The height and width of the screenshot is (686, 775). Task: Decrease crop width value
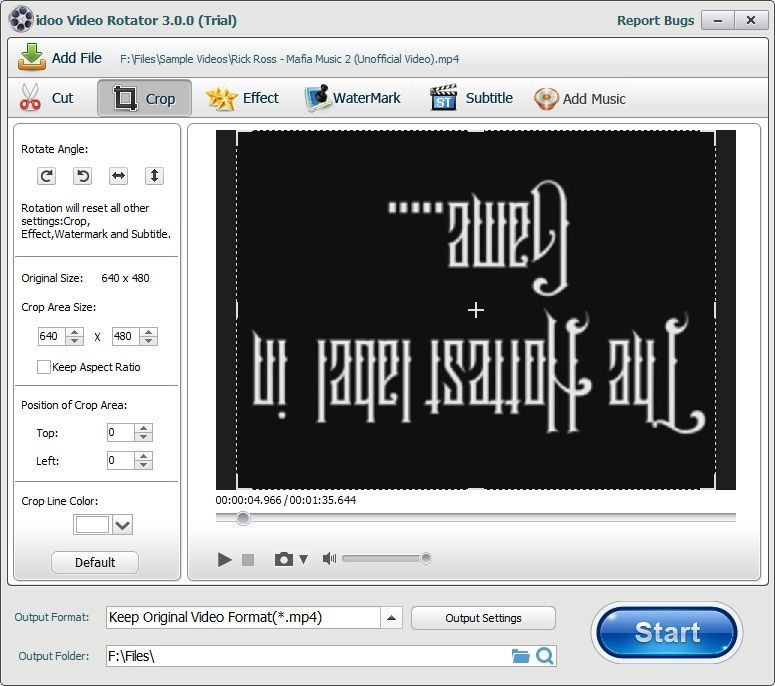(75, 341)
